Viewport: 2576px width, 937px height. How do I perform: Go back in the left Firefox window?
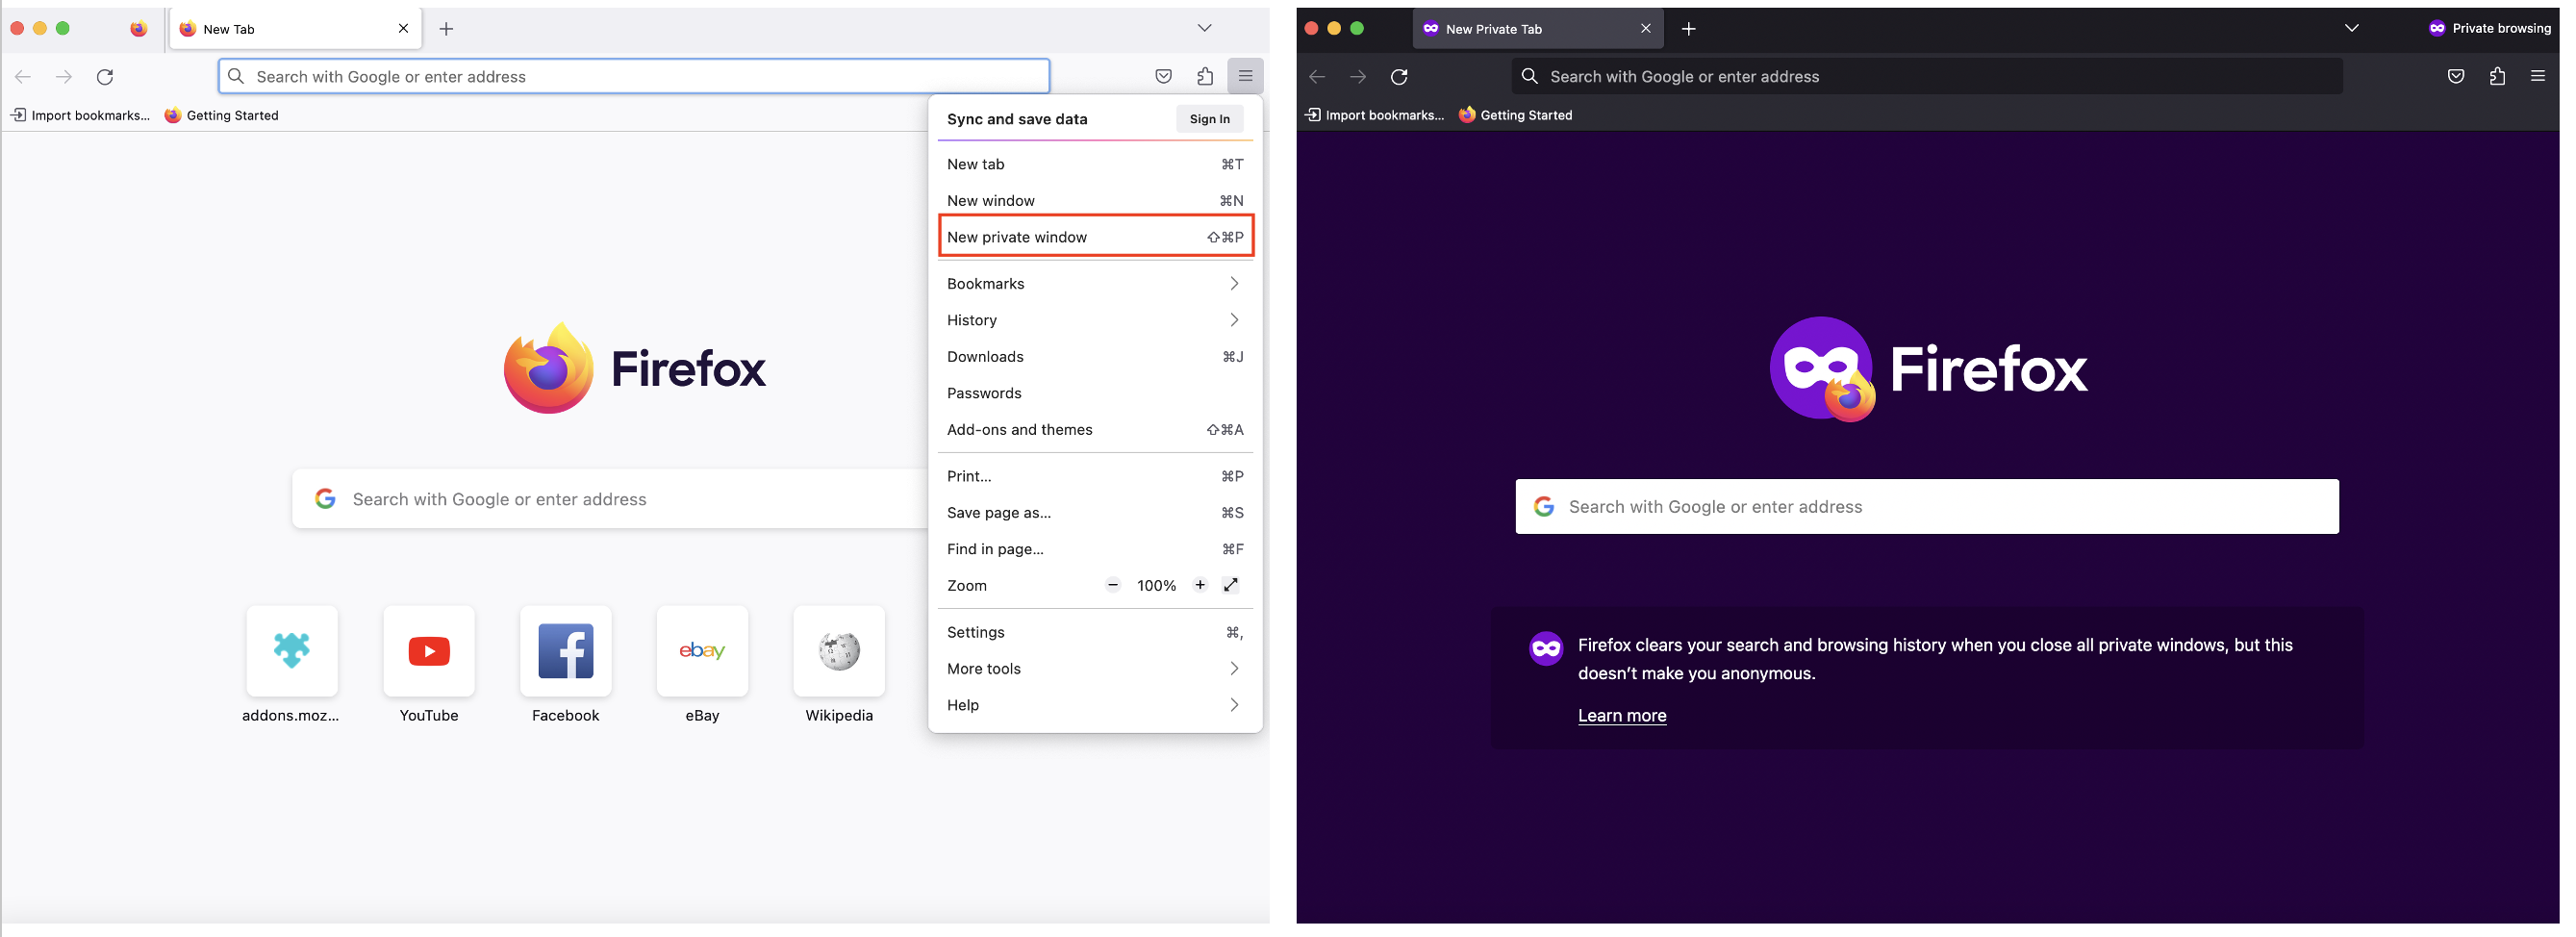pos(23,77)
